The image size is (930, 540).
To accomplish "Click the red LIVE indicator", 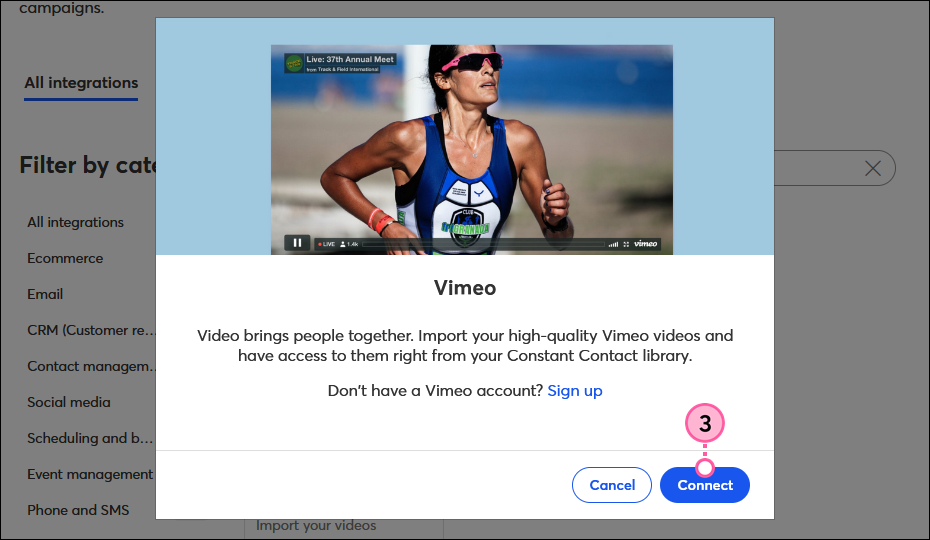I will click(x=326, y=244).
